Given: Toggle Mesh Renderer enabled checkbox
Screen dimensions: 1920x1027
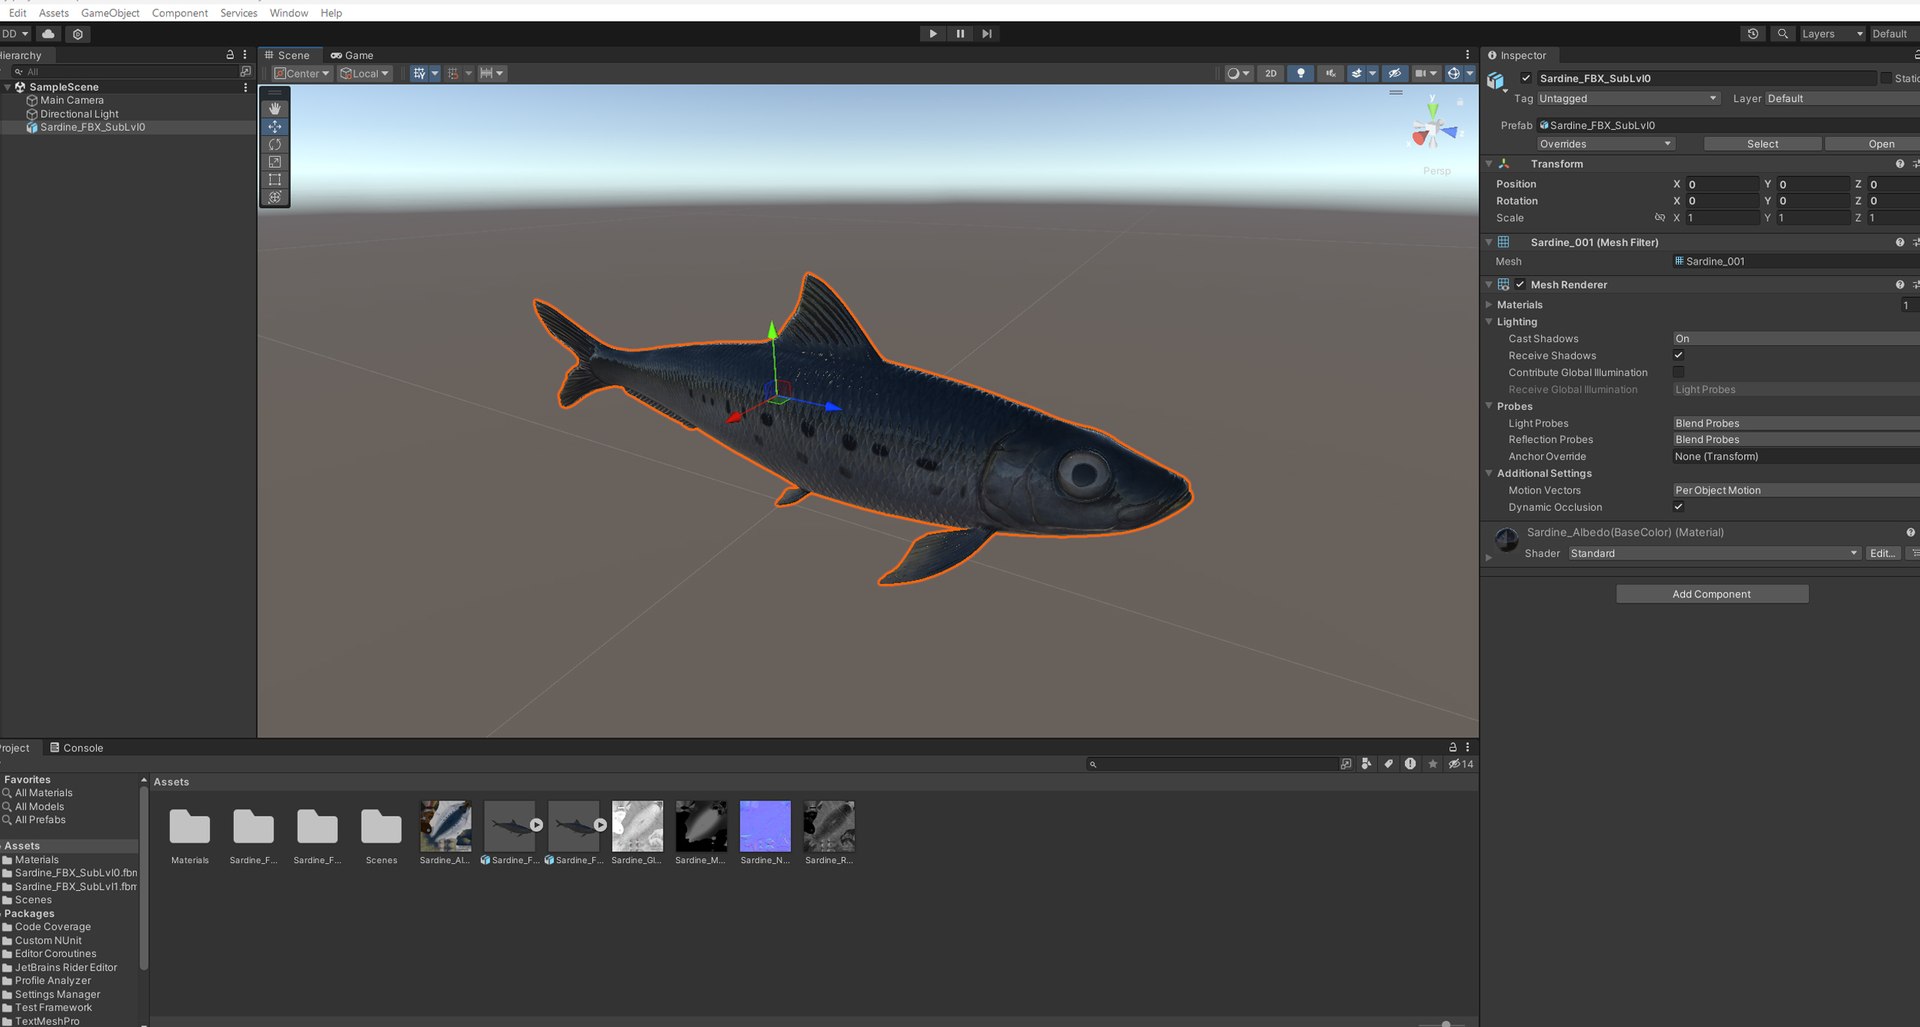Looking at the screenshot, I should [1520, 285].
